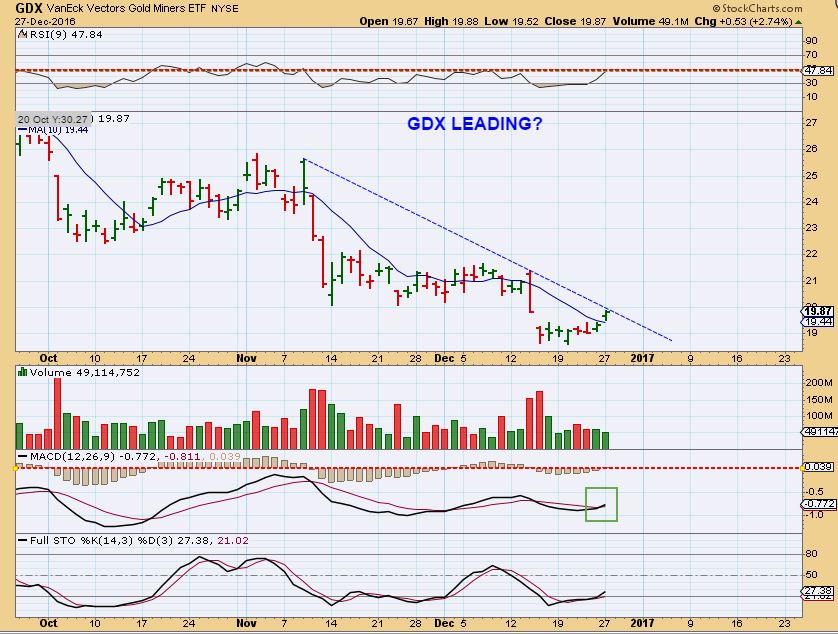Image resolution: width=838 pixels, height=634 pixels.
Task: Click the 0.039 MACD axis value tag
Action: click(x=818, y=467)
